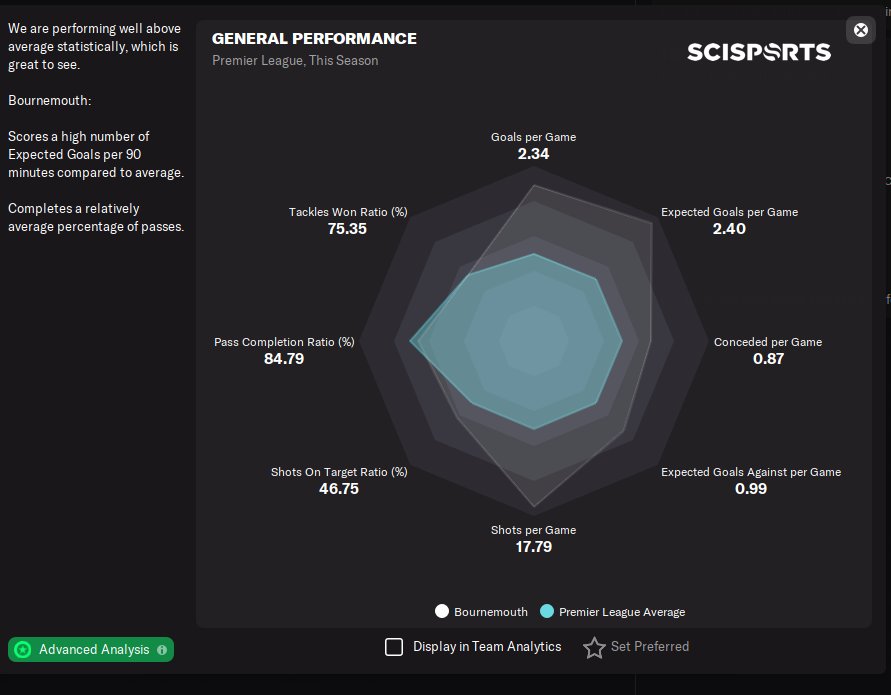Screen dimensions: 891x695
Task: Select the Goals per Game label
Action: click(533, 137)
